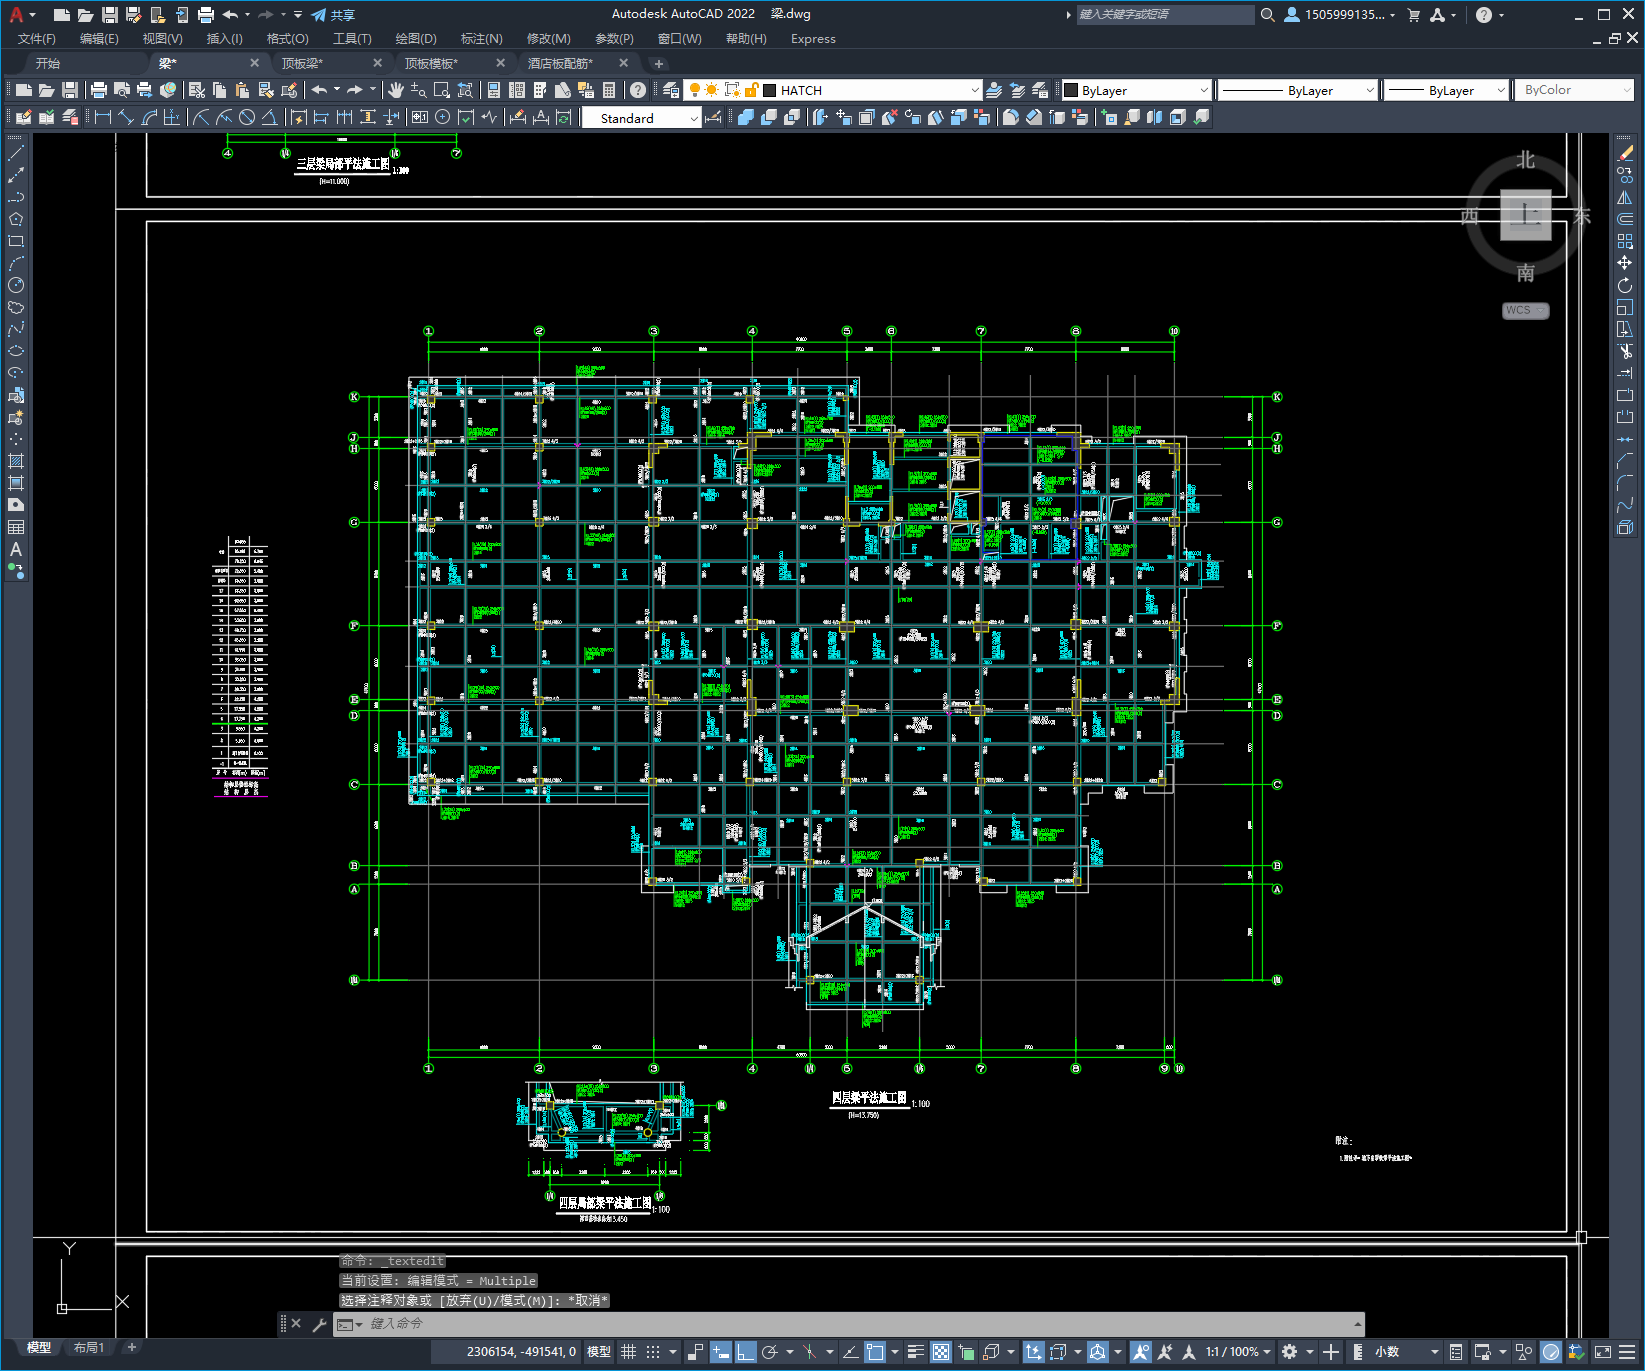
Task: Select the Rectangle draw tool
Action: 16,241
